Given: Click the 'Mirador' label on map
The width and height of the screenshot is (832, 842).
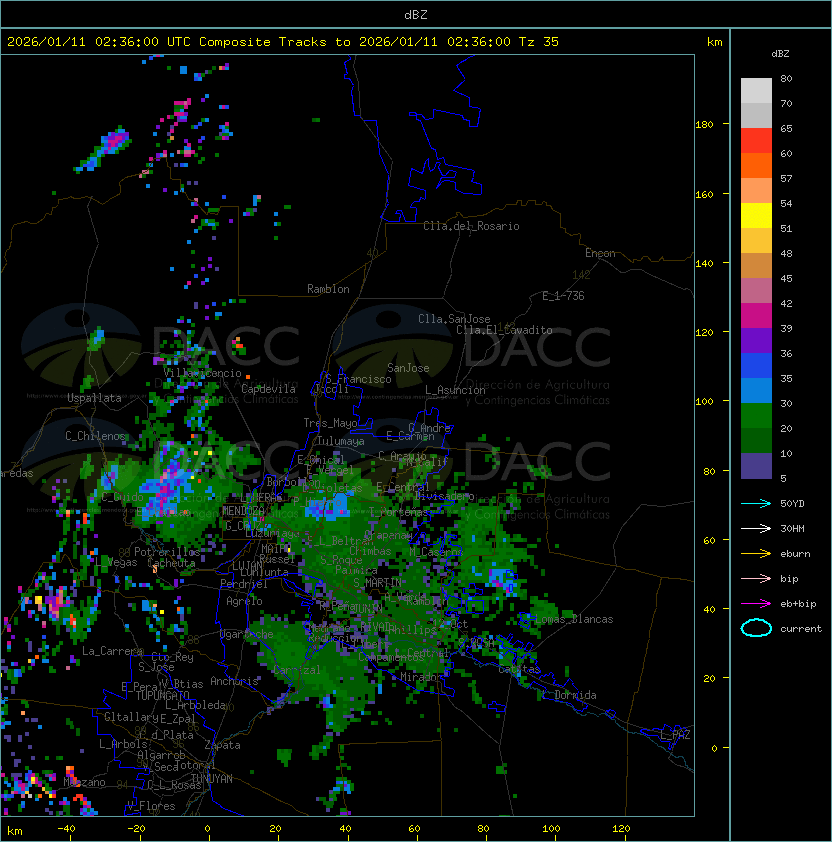Looking at the screenshot, I should point(421,677).
